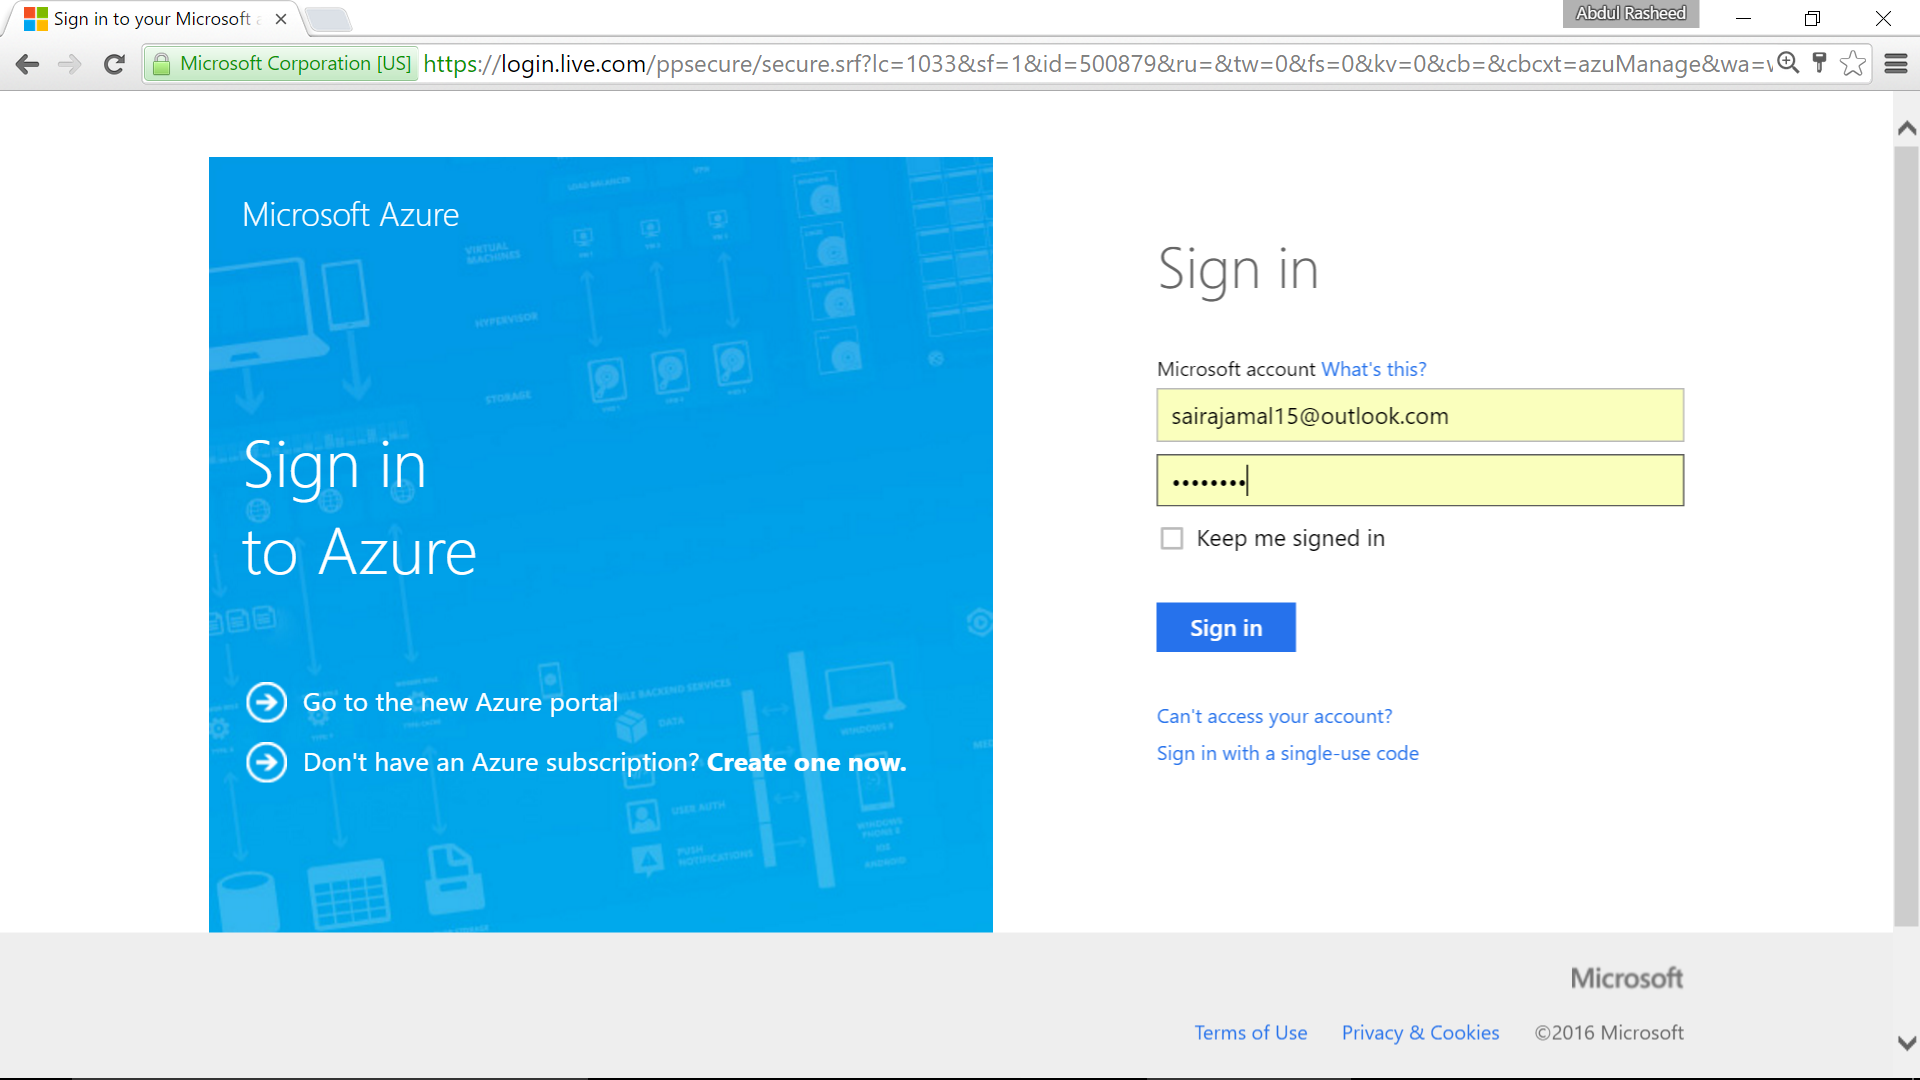The width and height of the screenshot is (1920, 1080).
Task: Click the scrollbar up arrow
Action: pyautogui.click(x=1906, y=128)
